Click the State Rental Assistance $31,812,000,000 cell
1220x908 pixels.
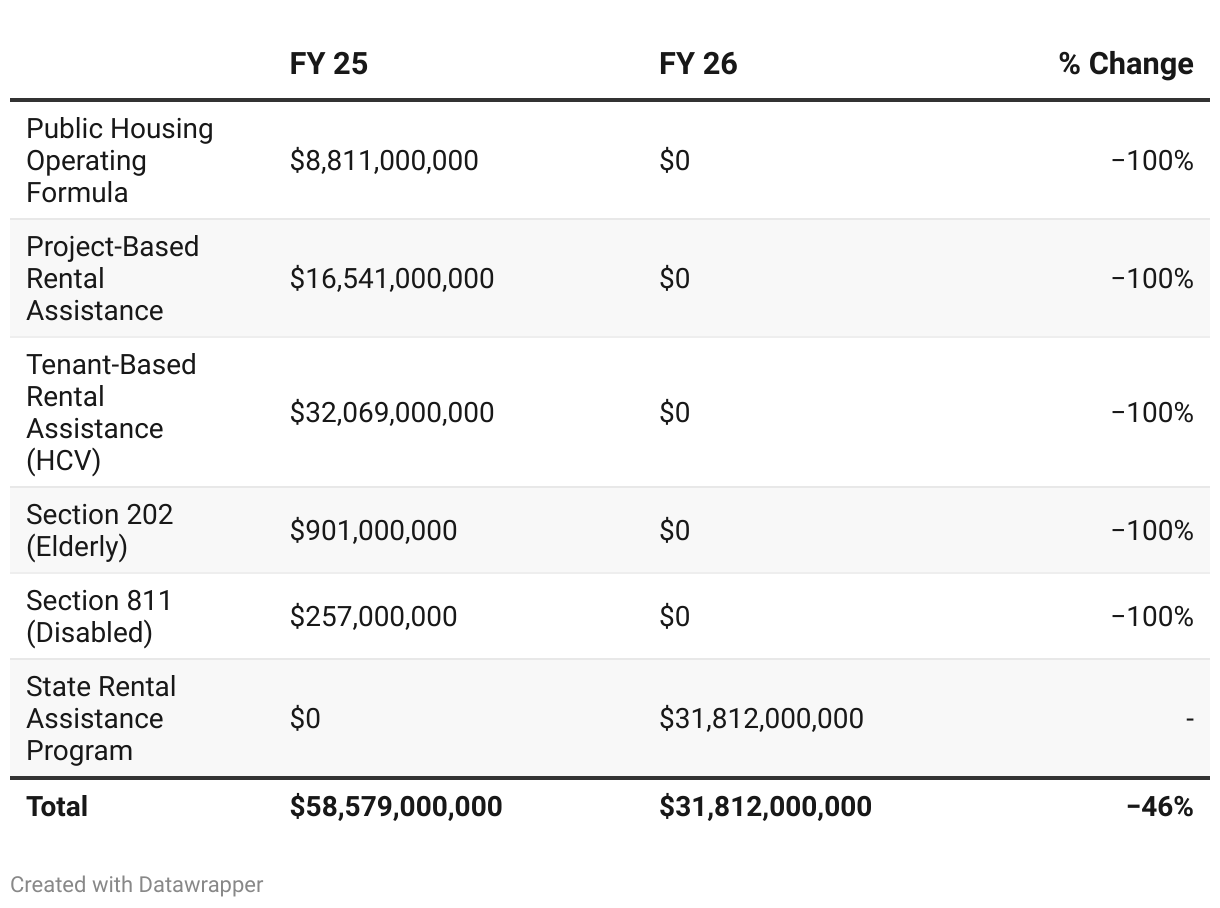pos(761,719)
